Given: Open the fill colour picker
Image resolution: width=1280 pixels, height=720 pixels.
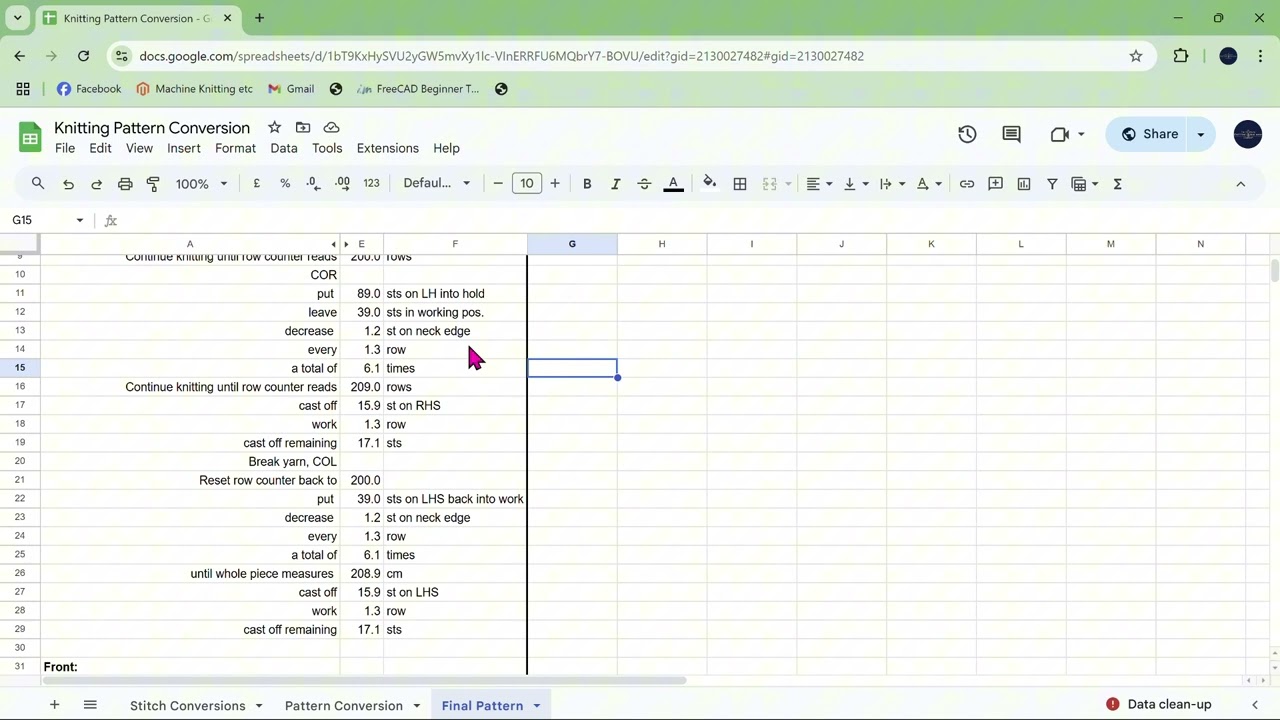Looking at the screenshot, I should click(709, 183).
